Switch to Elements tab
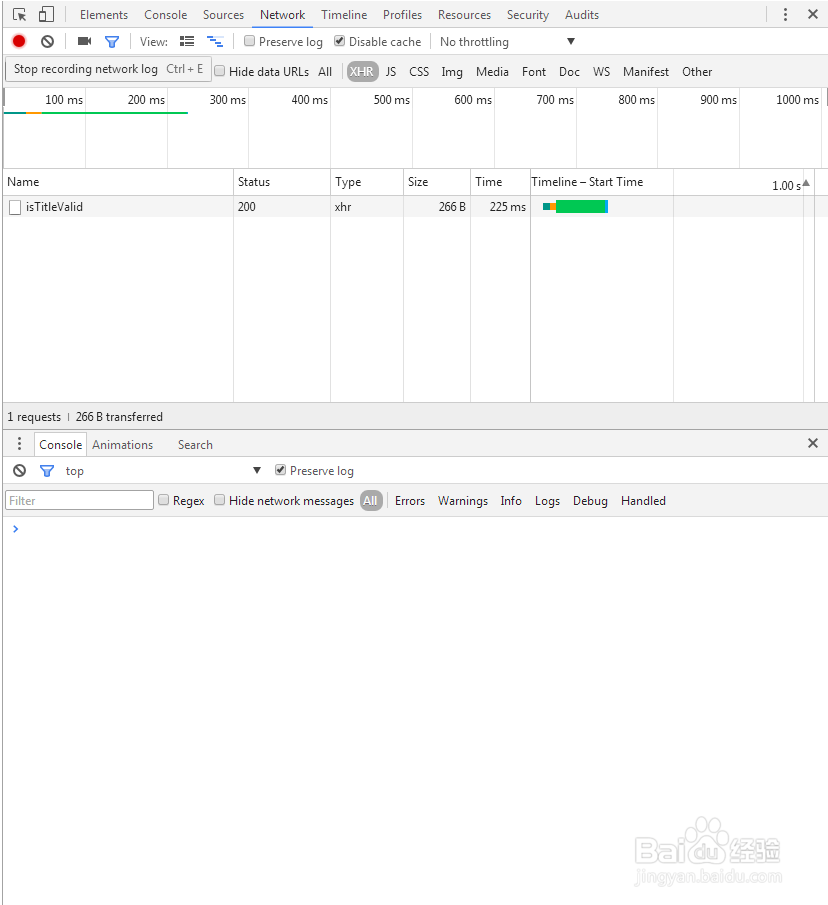 (x=104, y=14)
